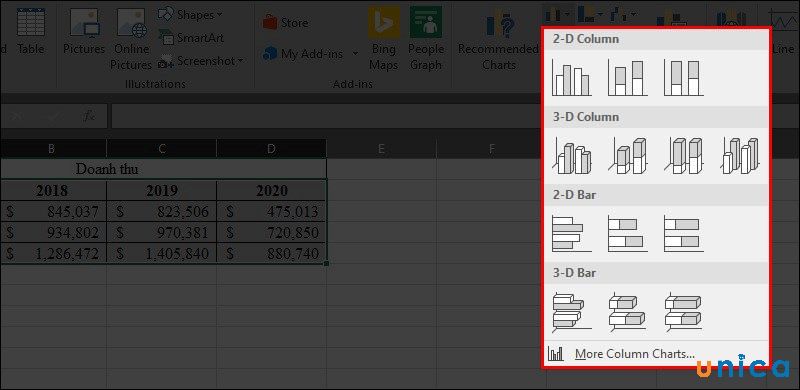The width and height of the screenshot is (800, 390).
Task: Click the People Graph add-in
Action: tap(426, 39)
